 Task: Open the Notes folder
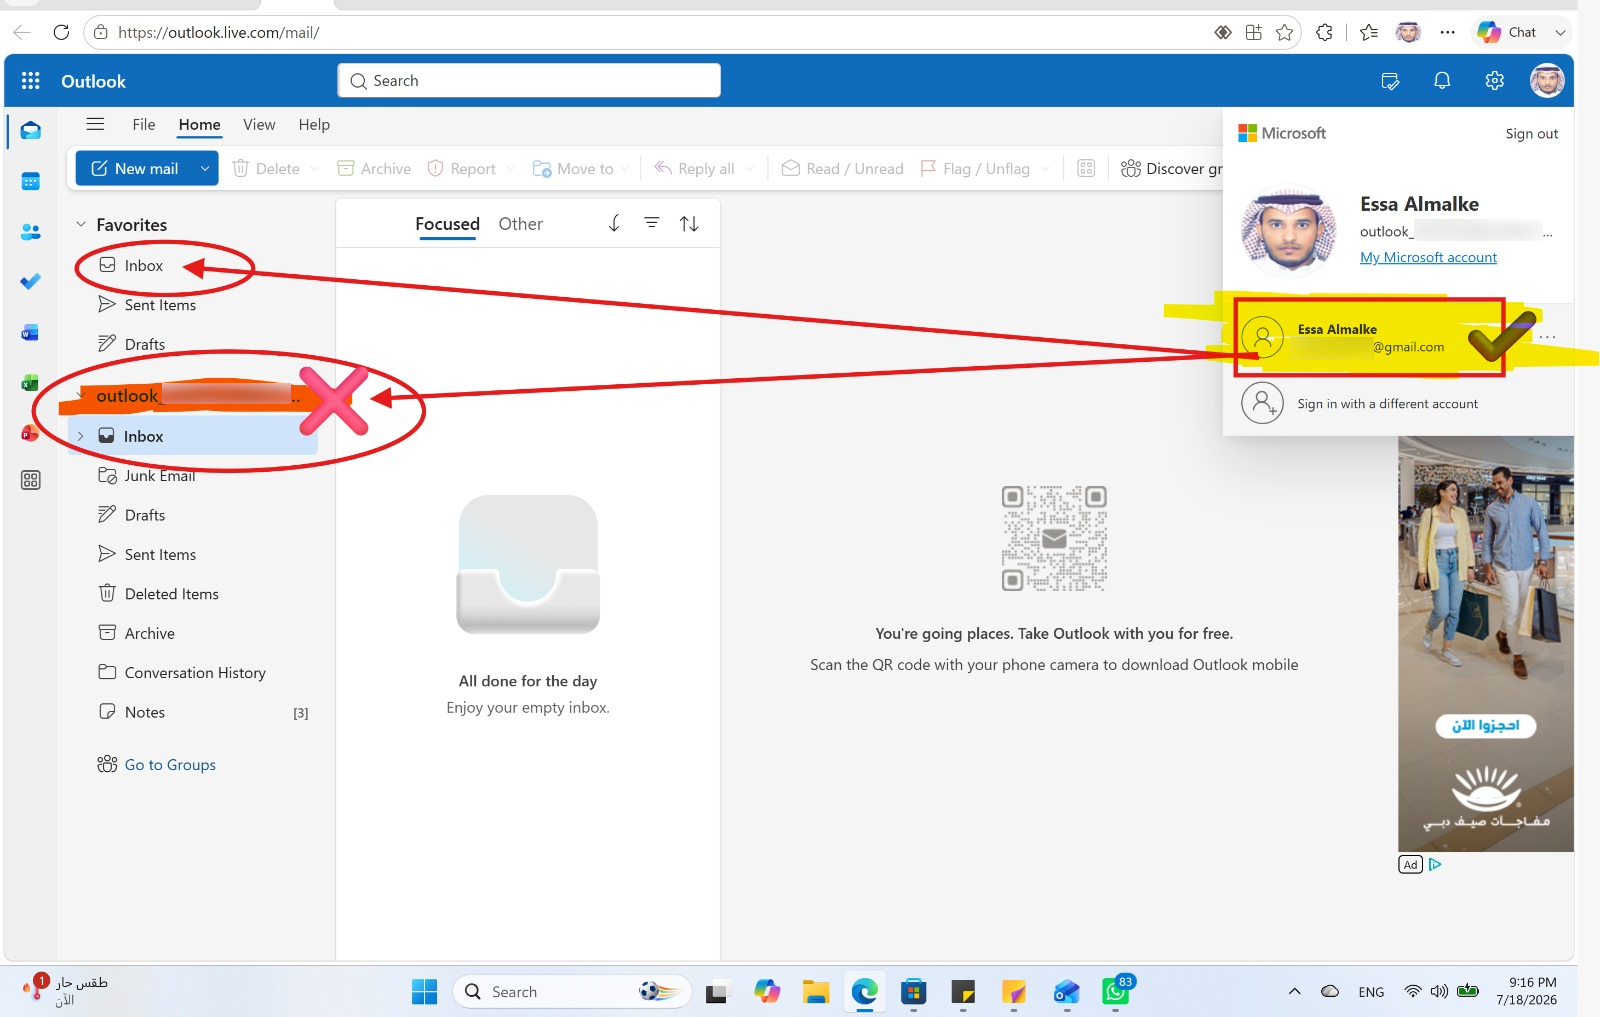click(145, 712)
